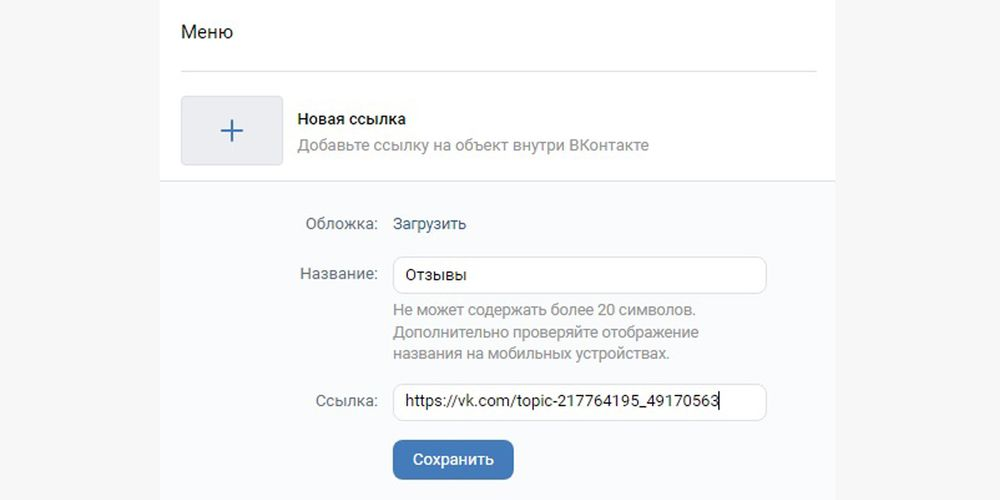Image resolution: width=1000 pixels, height=500 pixels.
Task: Click the plus icon for new link
Action: [x=232, y=131]
